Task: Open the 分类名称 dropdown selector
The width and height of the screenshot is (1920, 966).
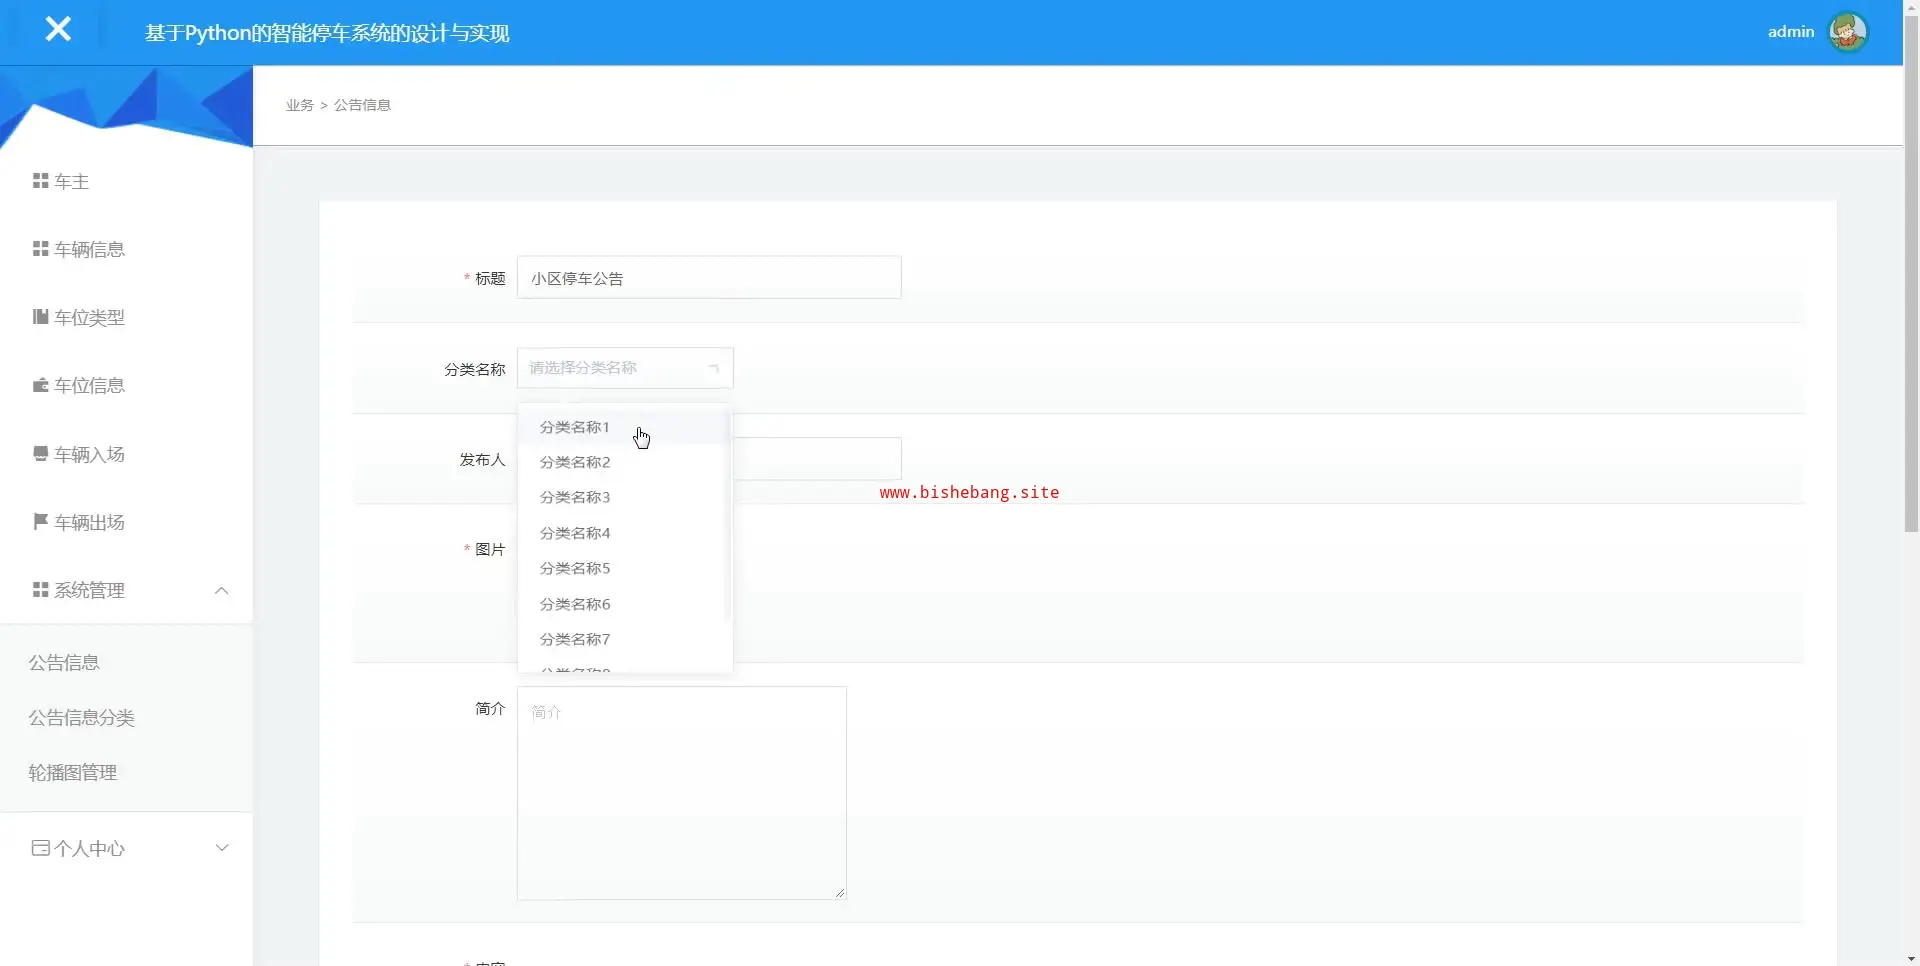Action: point(625,368)
